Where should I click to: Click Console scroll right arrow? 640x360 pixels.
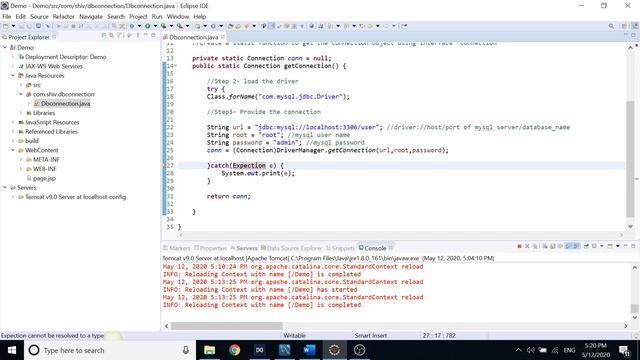[625, 326]
